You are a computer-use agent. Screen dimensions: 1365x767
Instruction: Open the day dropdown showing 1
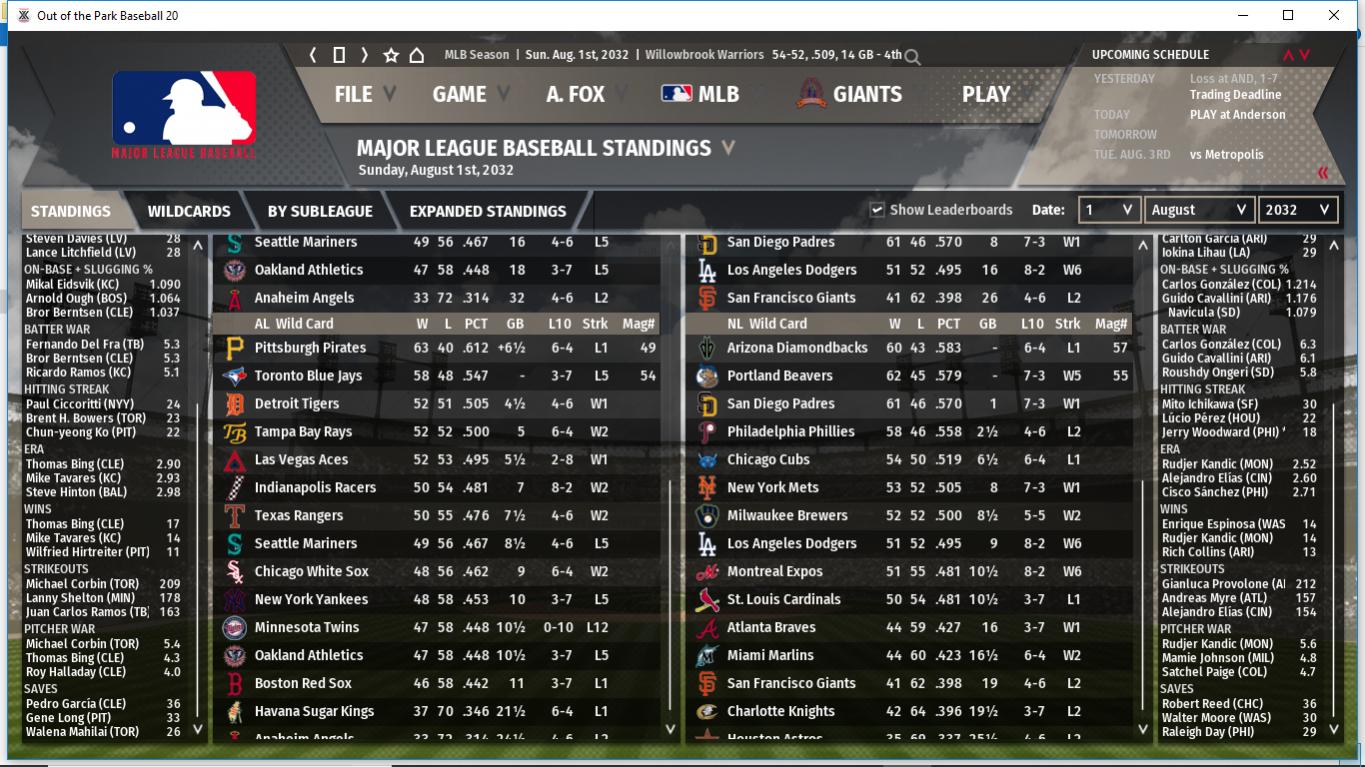click(x=1109, y=210)
